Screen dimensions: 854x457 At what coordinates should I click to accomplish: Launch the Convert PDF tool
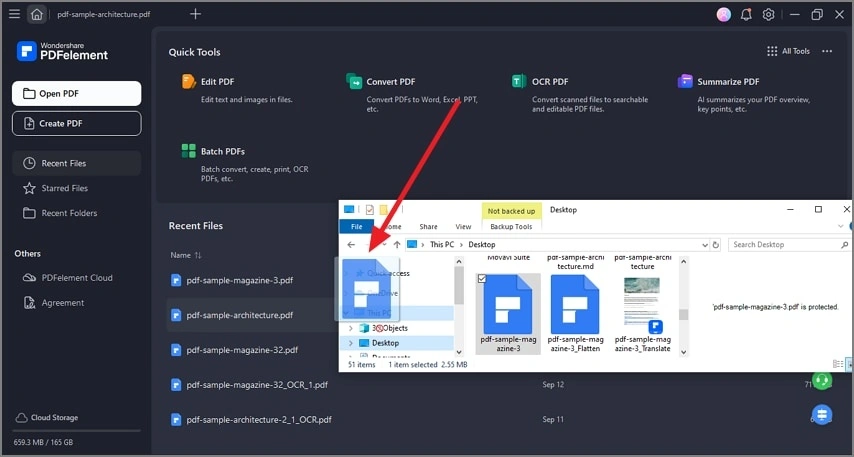click(392, 81)
